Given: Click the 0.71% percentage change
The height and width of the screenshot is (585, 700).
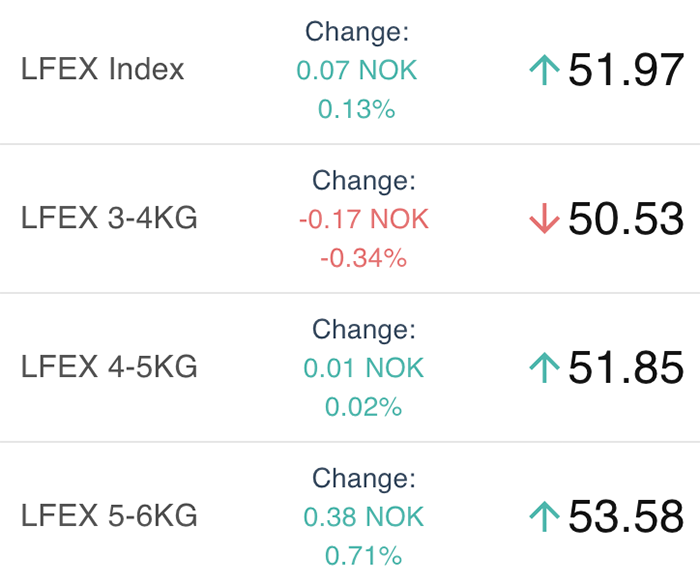Looking at the screenshot, I should coord(363,556).
